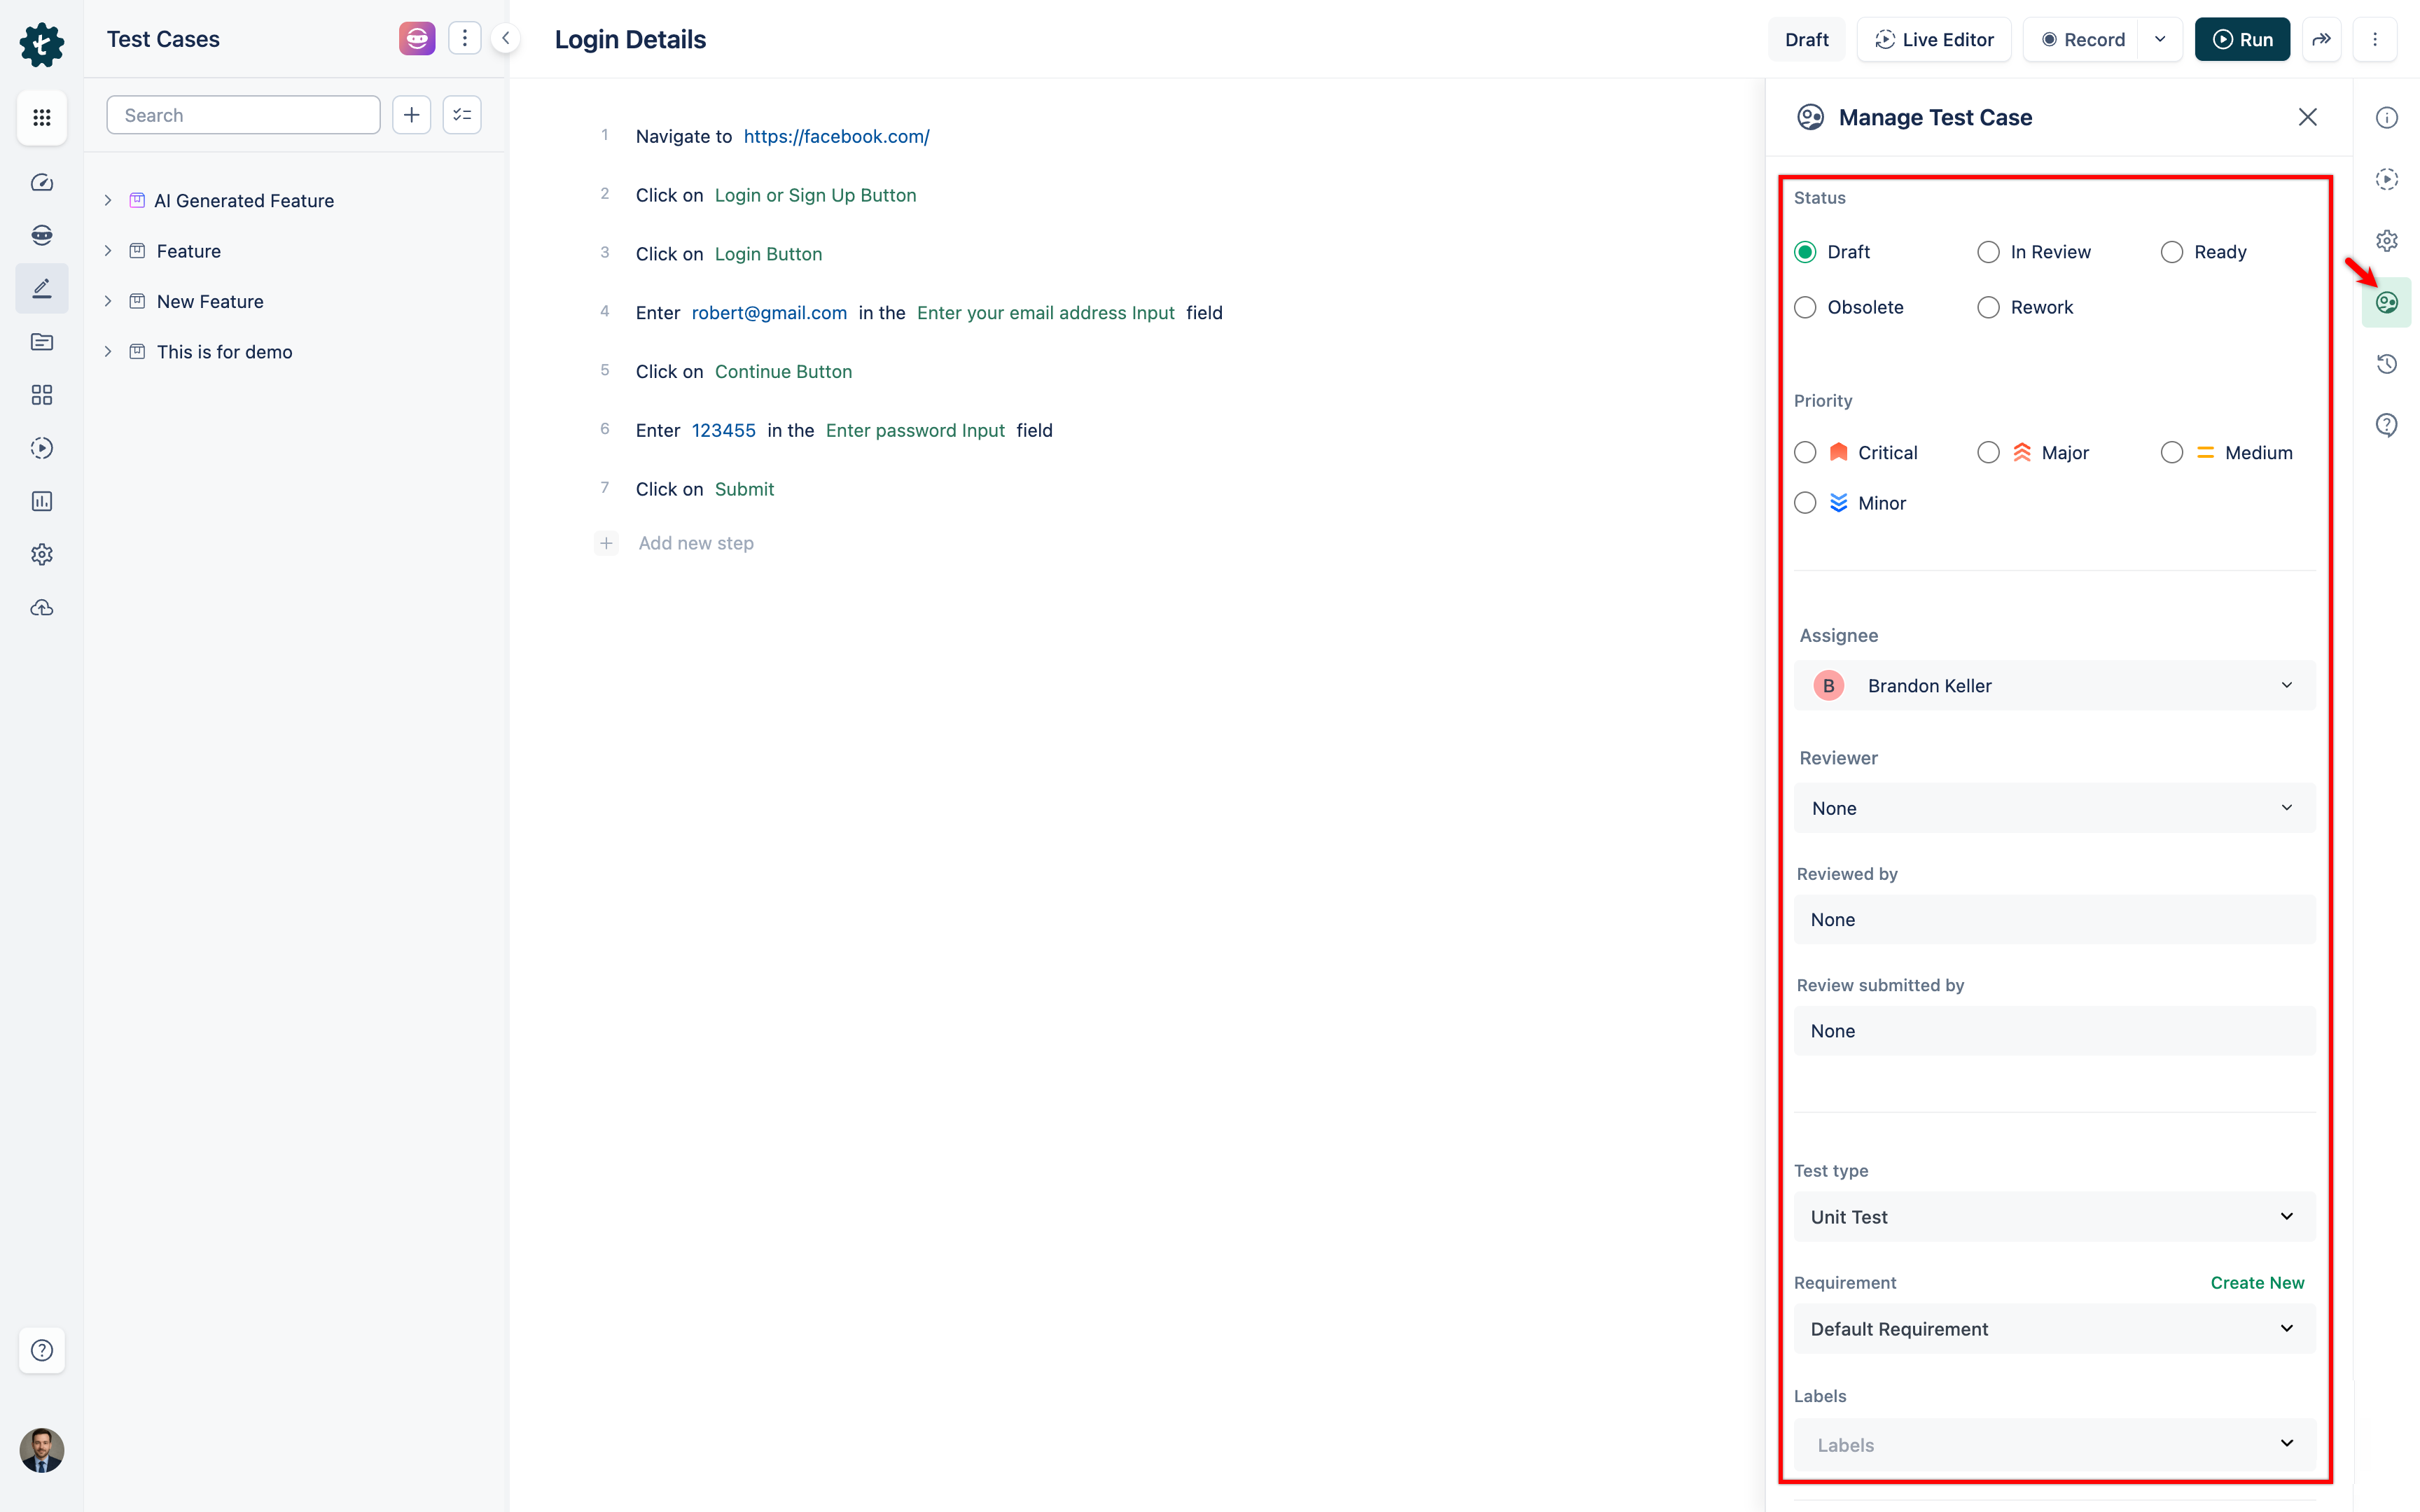Open the three-dot menu beside Test Cases
Image resolution: width=2420 pixels, height=1512 pixels.
coord(465,38)
